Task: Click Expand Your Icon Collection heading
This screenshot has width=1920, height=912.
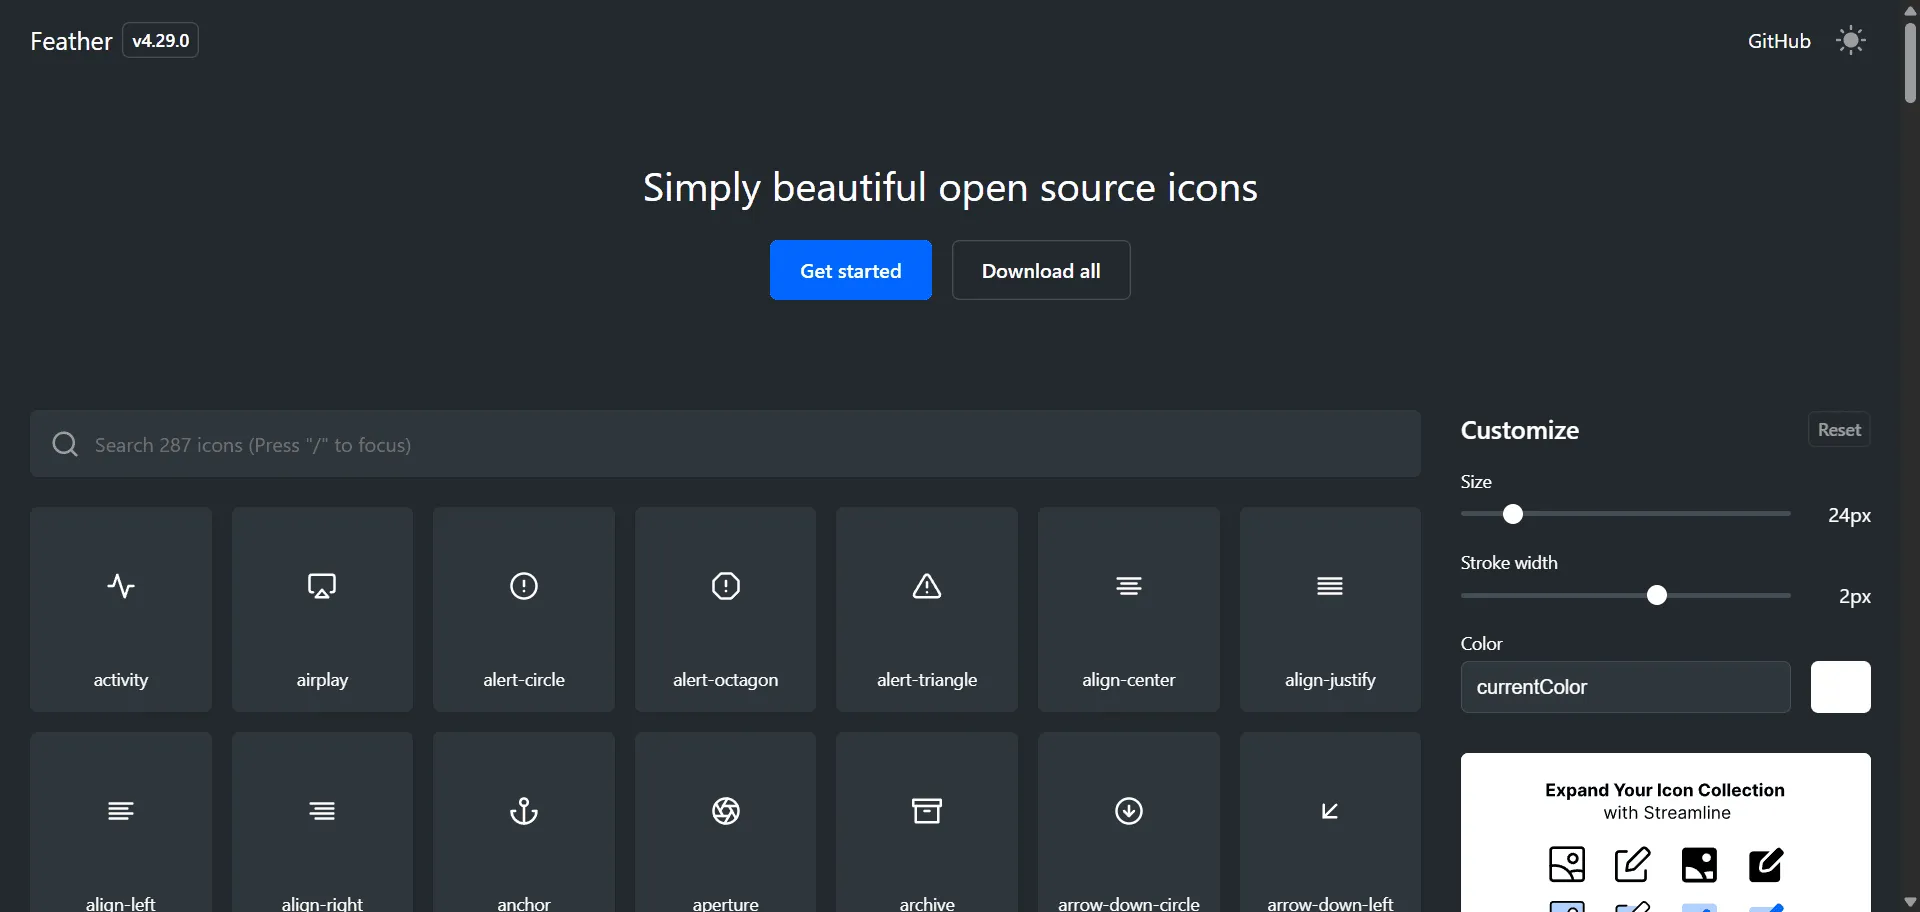Action: click(1665, 790)
